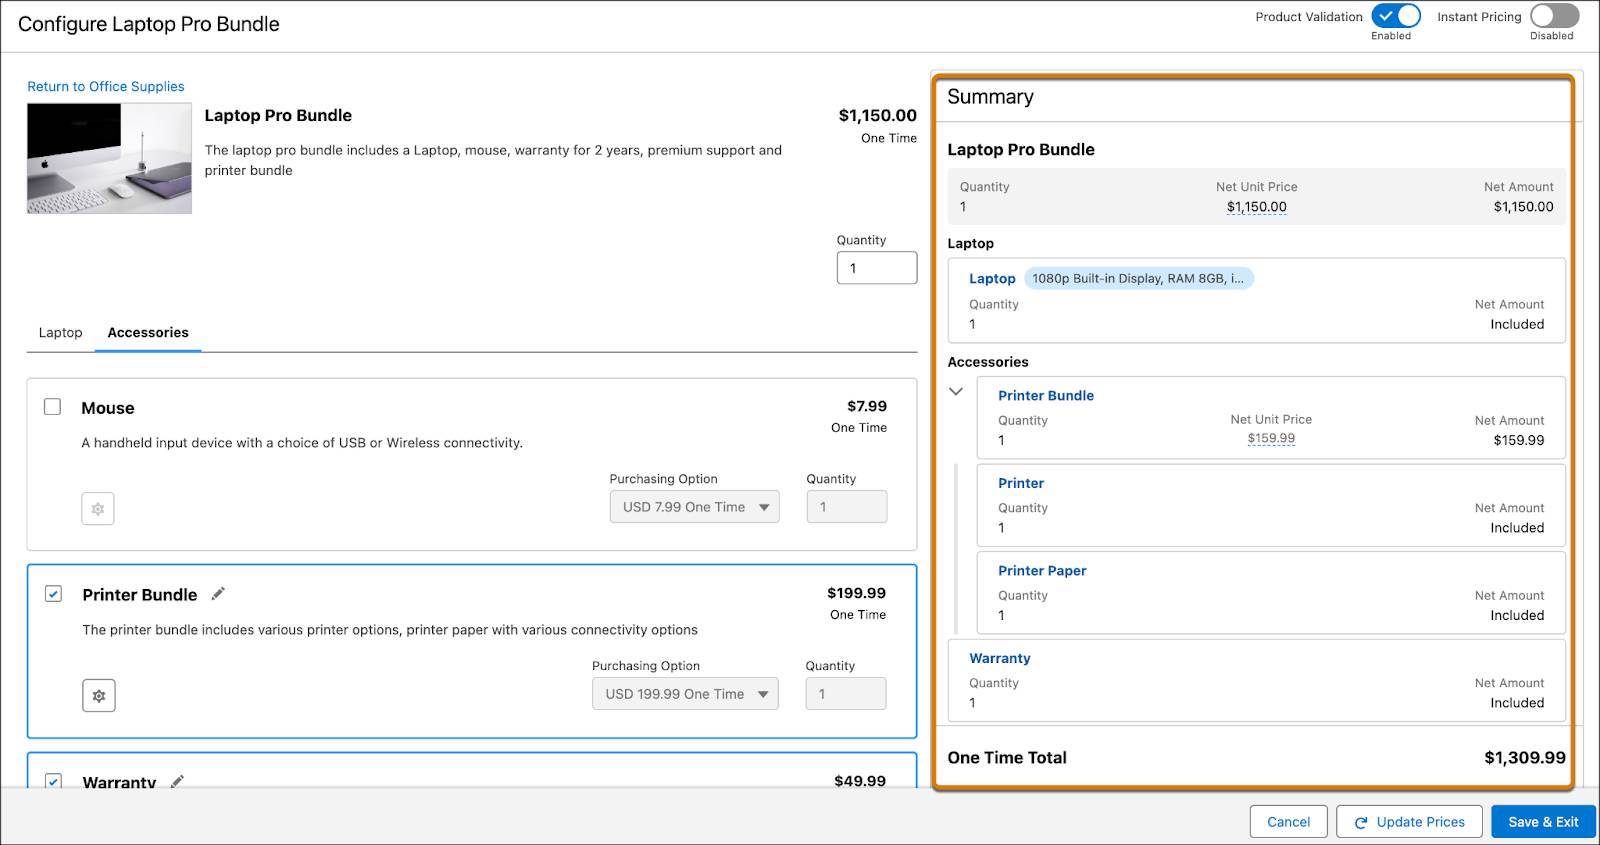
Task: Click the Cancel button
Action: coord(1288,822)
